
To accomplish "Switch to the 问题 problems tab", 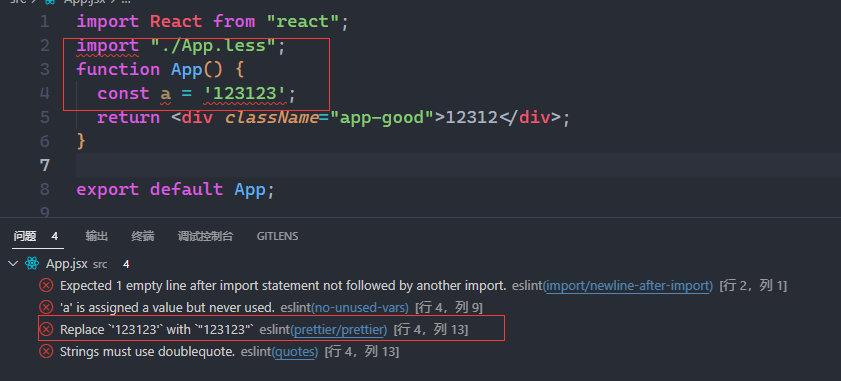I will click(25, 236).
